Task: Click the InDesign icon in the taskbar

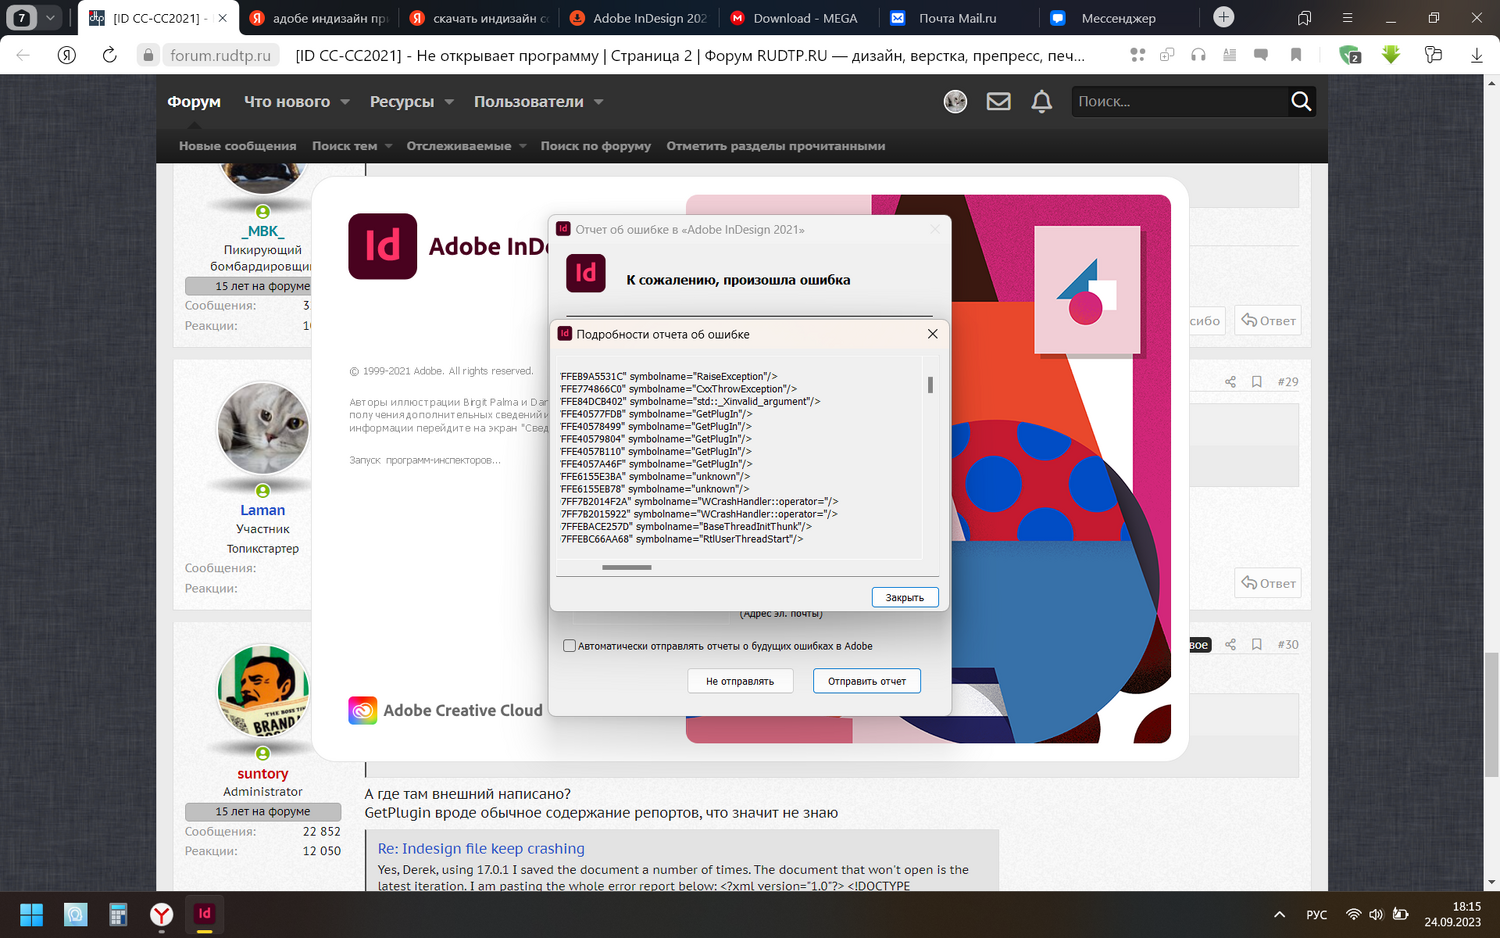Action: pyautogui.click(x=204, y=914)
